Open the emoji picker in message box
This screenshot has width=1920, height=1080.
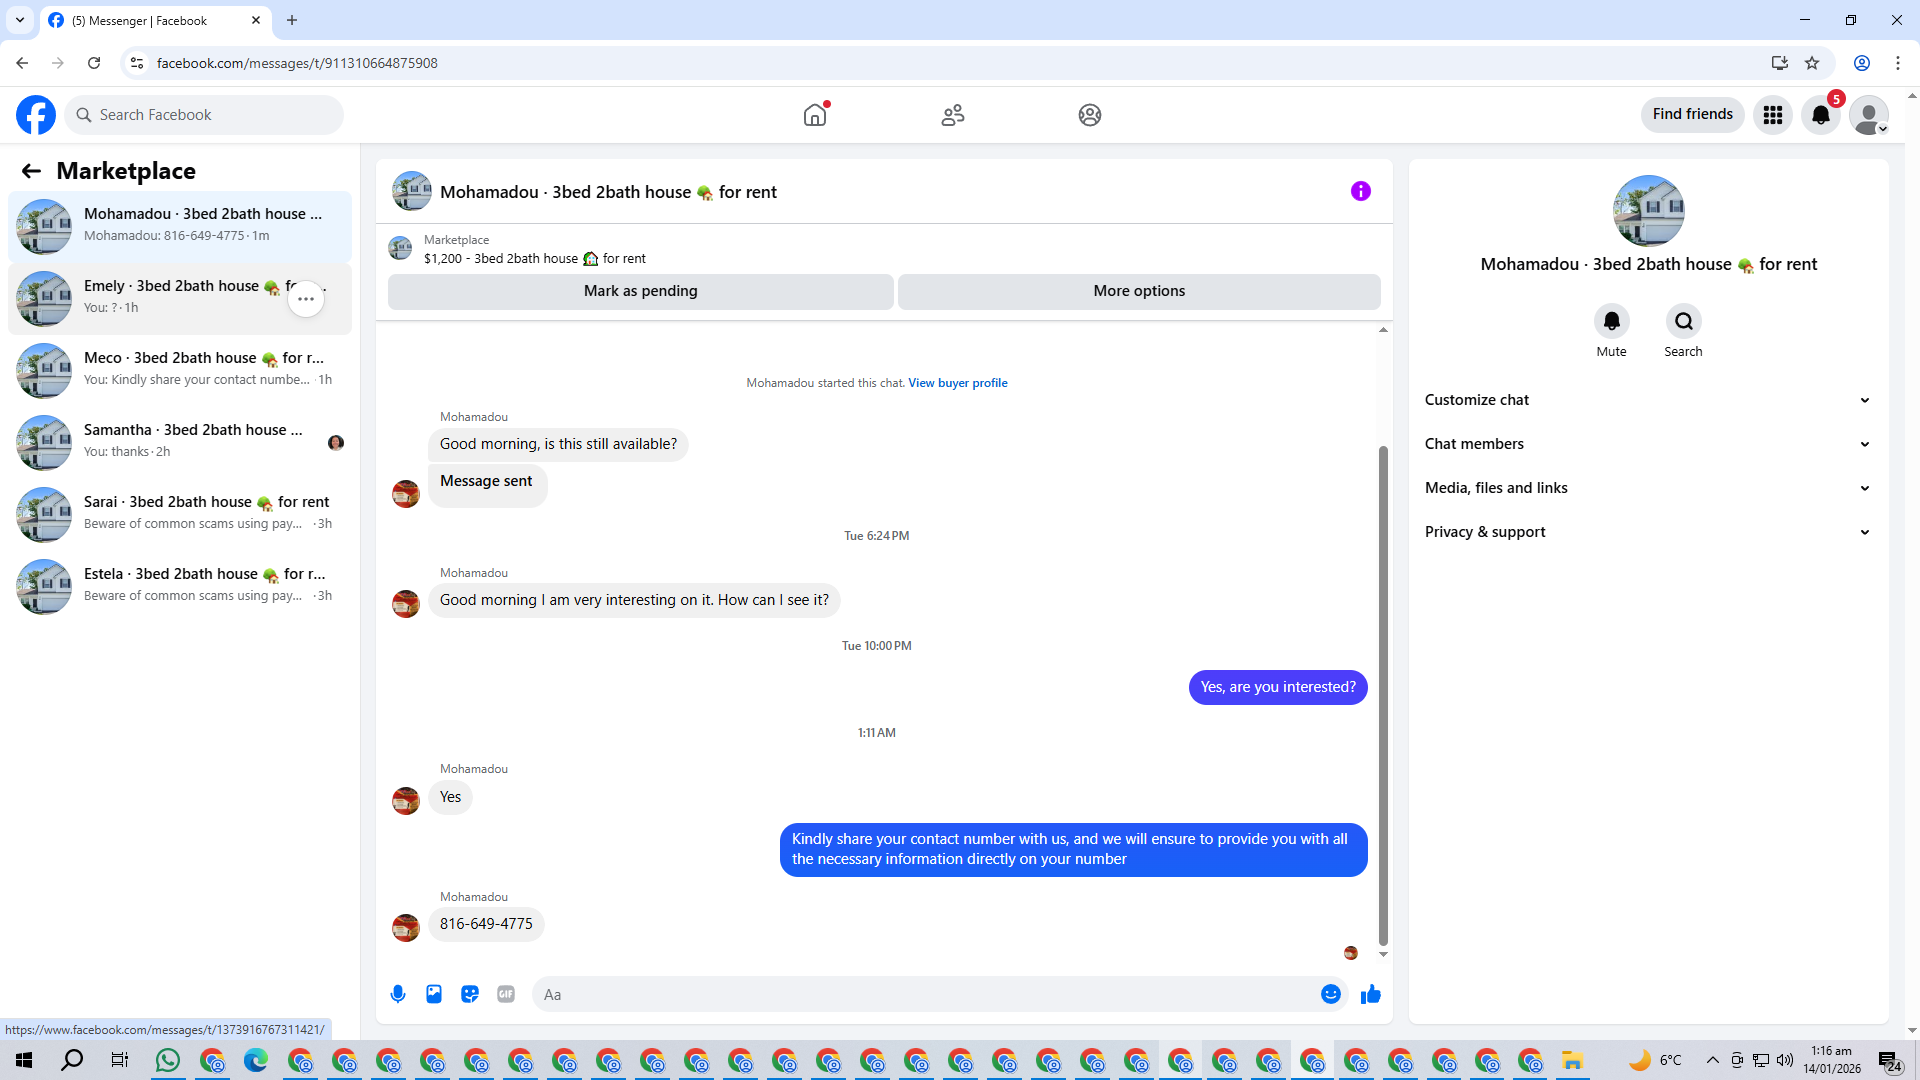(1330, 994)
